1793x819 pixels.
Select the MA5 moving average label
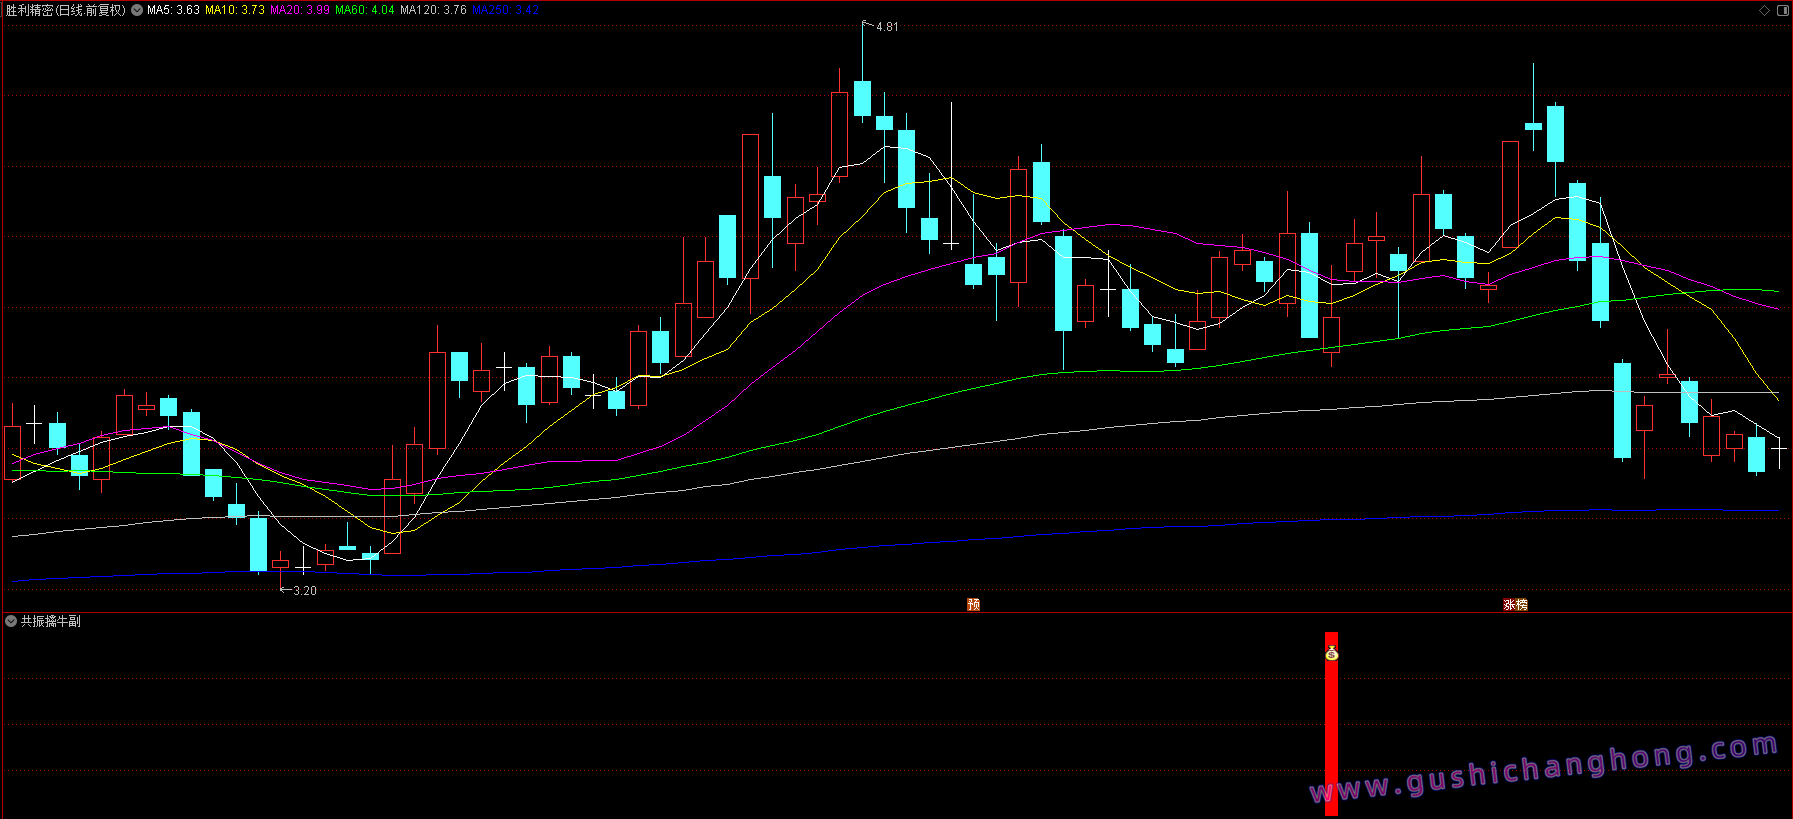tap(173, 10)
